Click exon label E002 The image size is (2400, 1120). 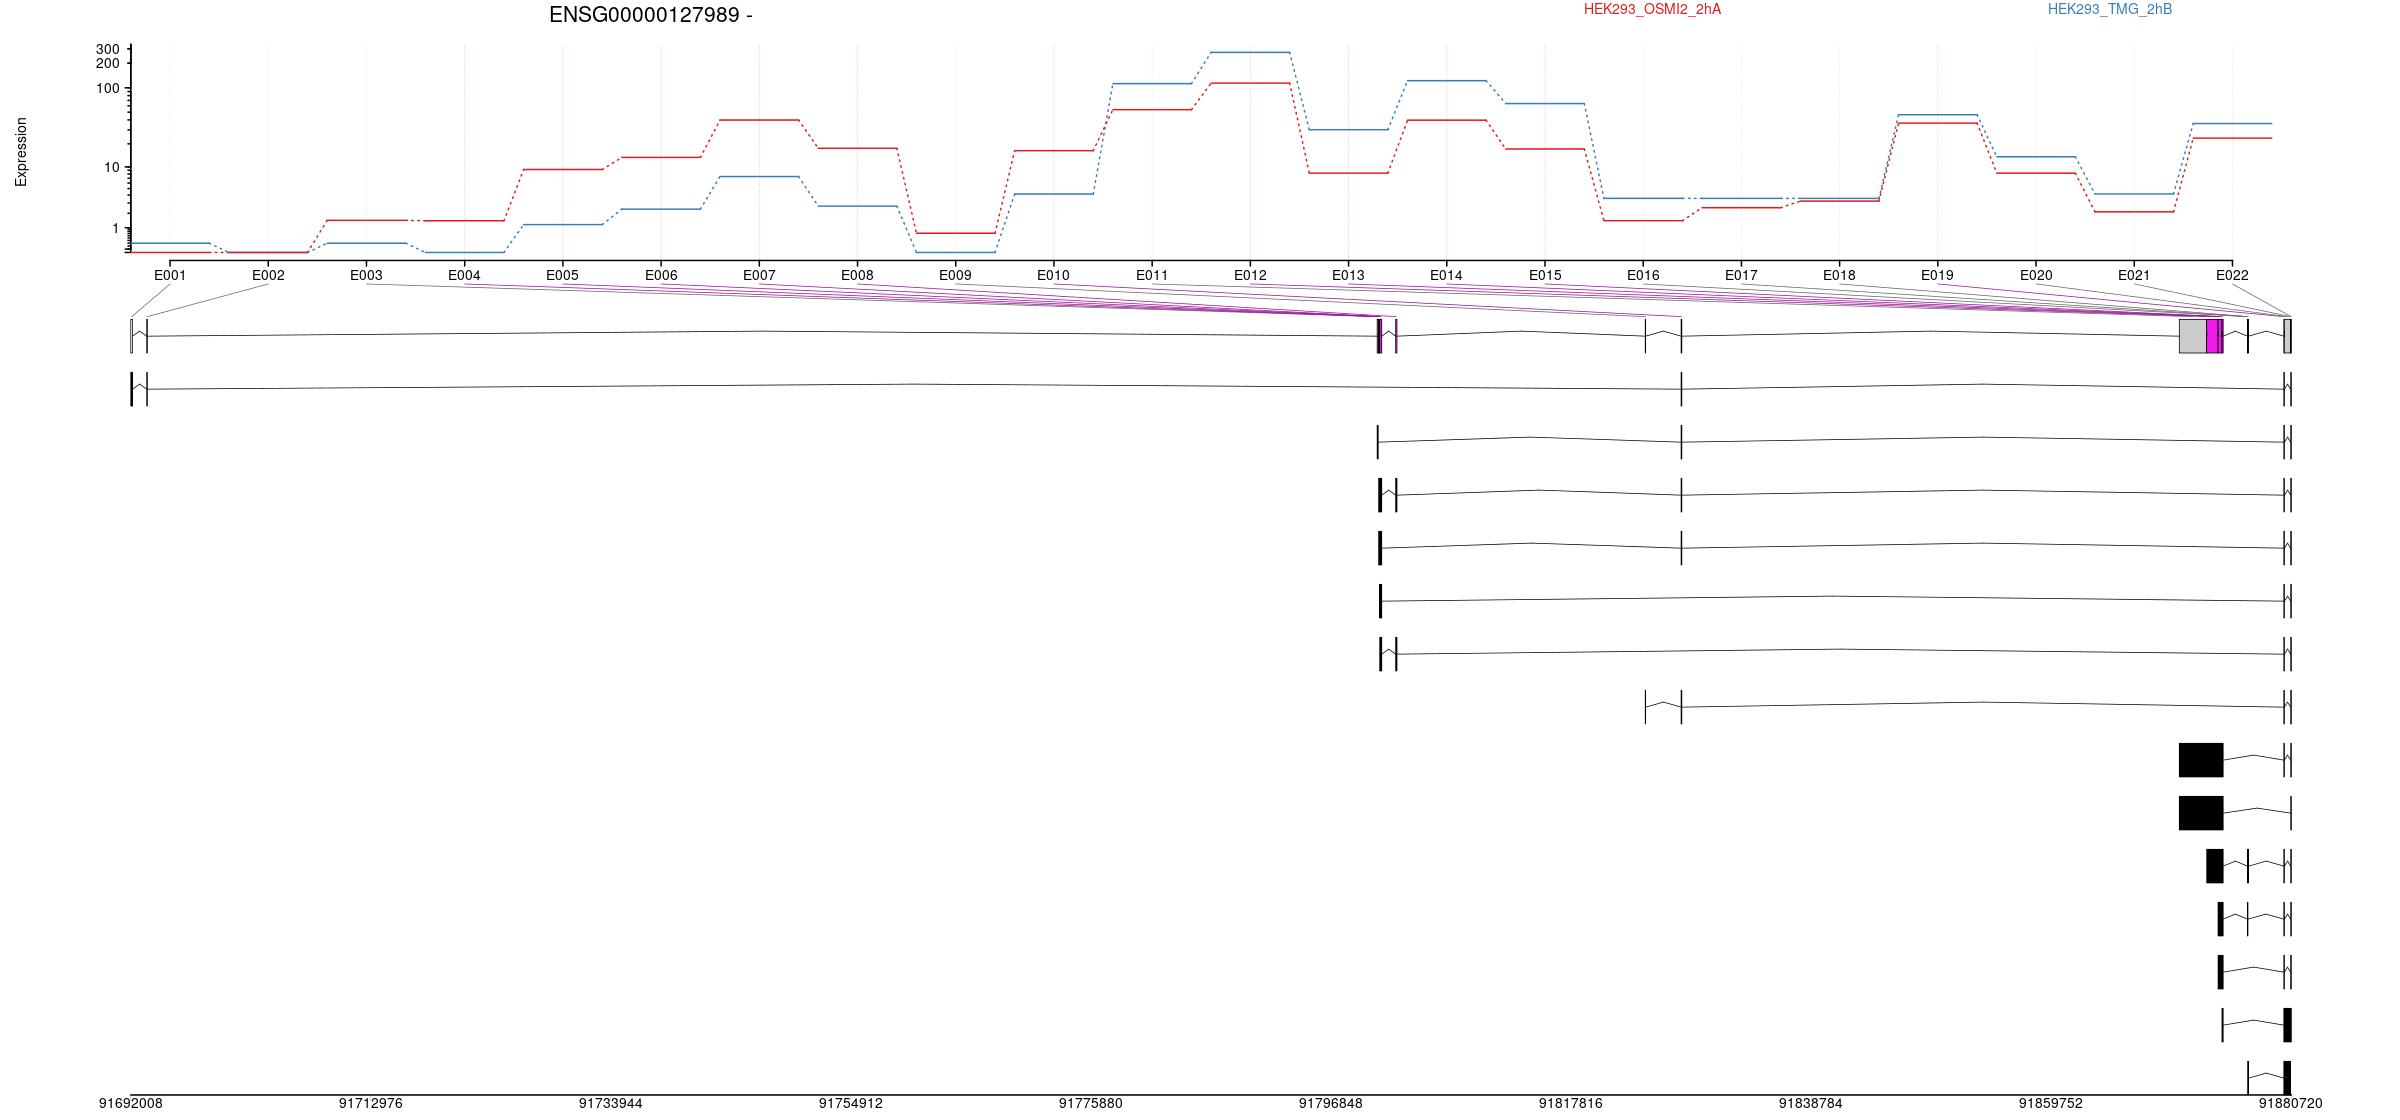[x=268, y=275]
